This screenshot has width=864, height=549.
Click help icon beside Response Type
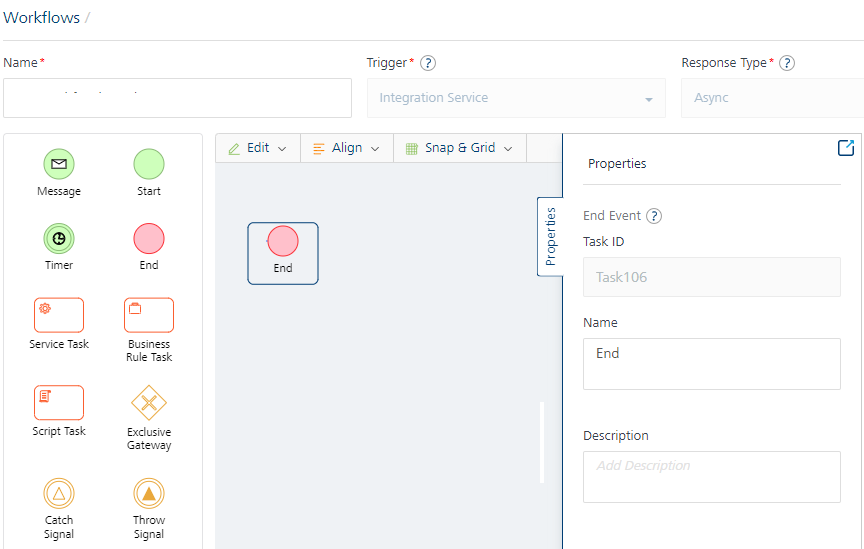pyautogui.click(x=787, y=63)
